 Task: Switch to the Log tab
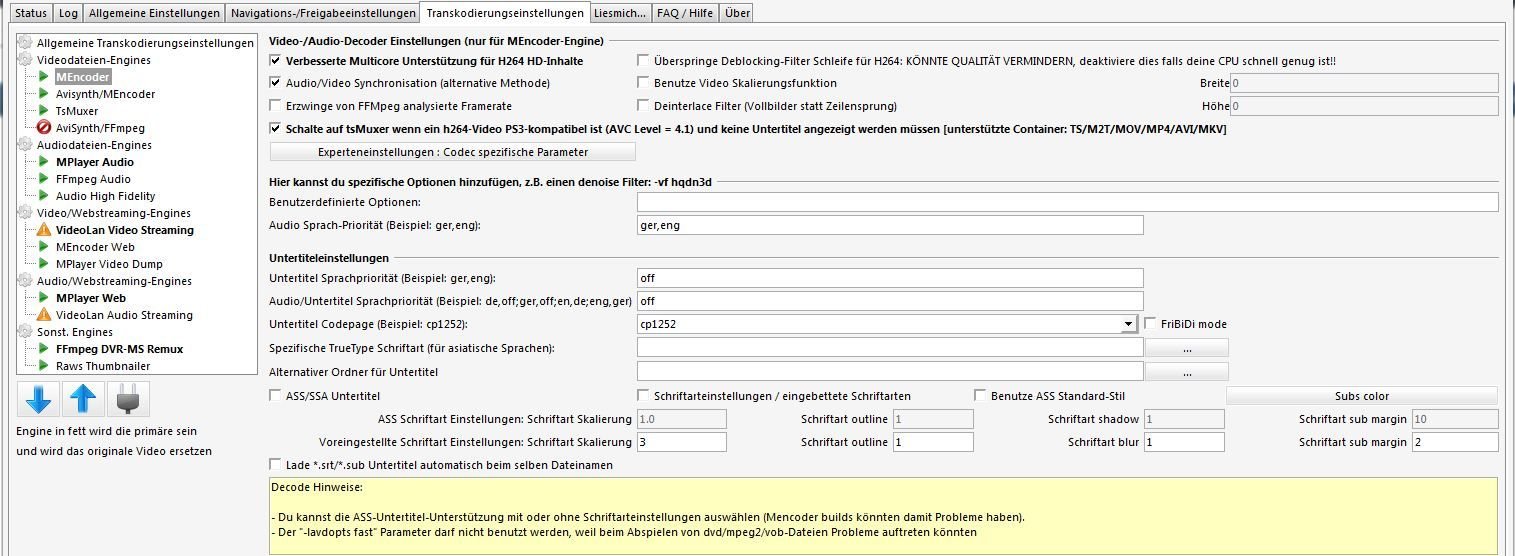coord(68,13)
